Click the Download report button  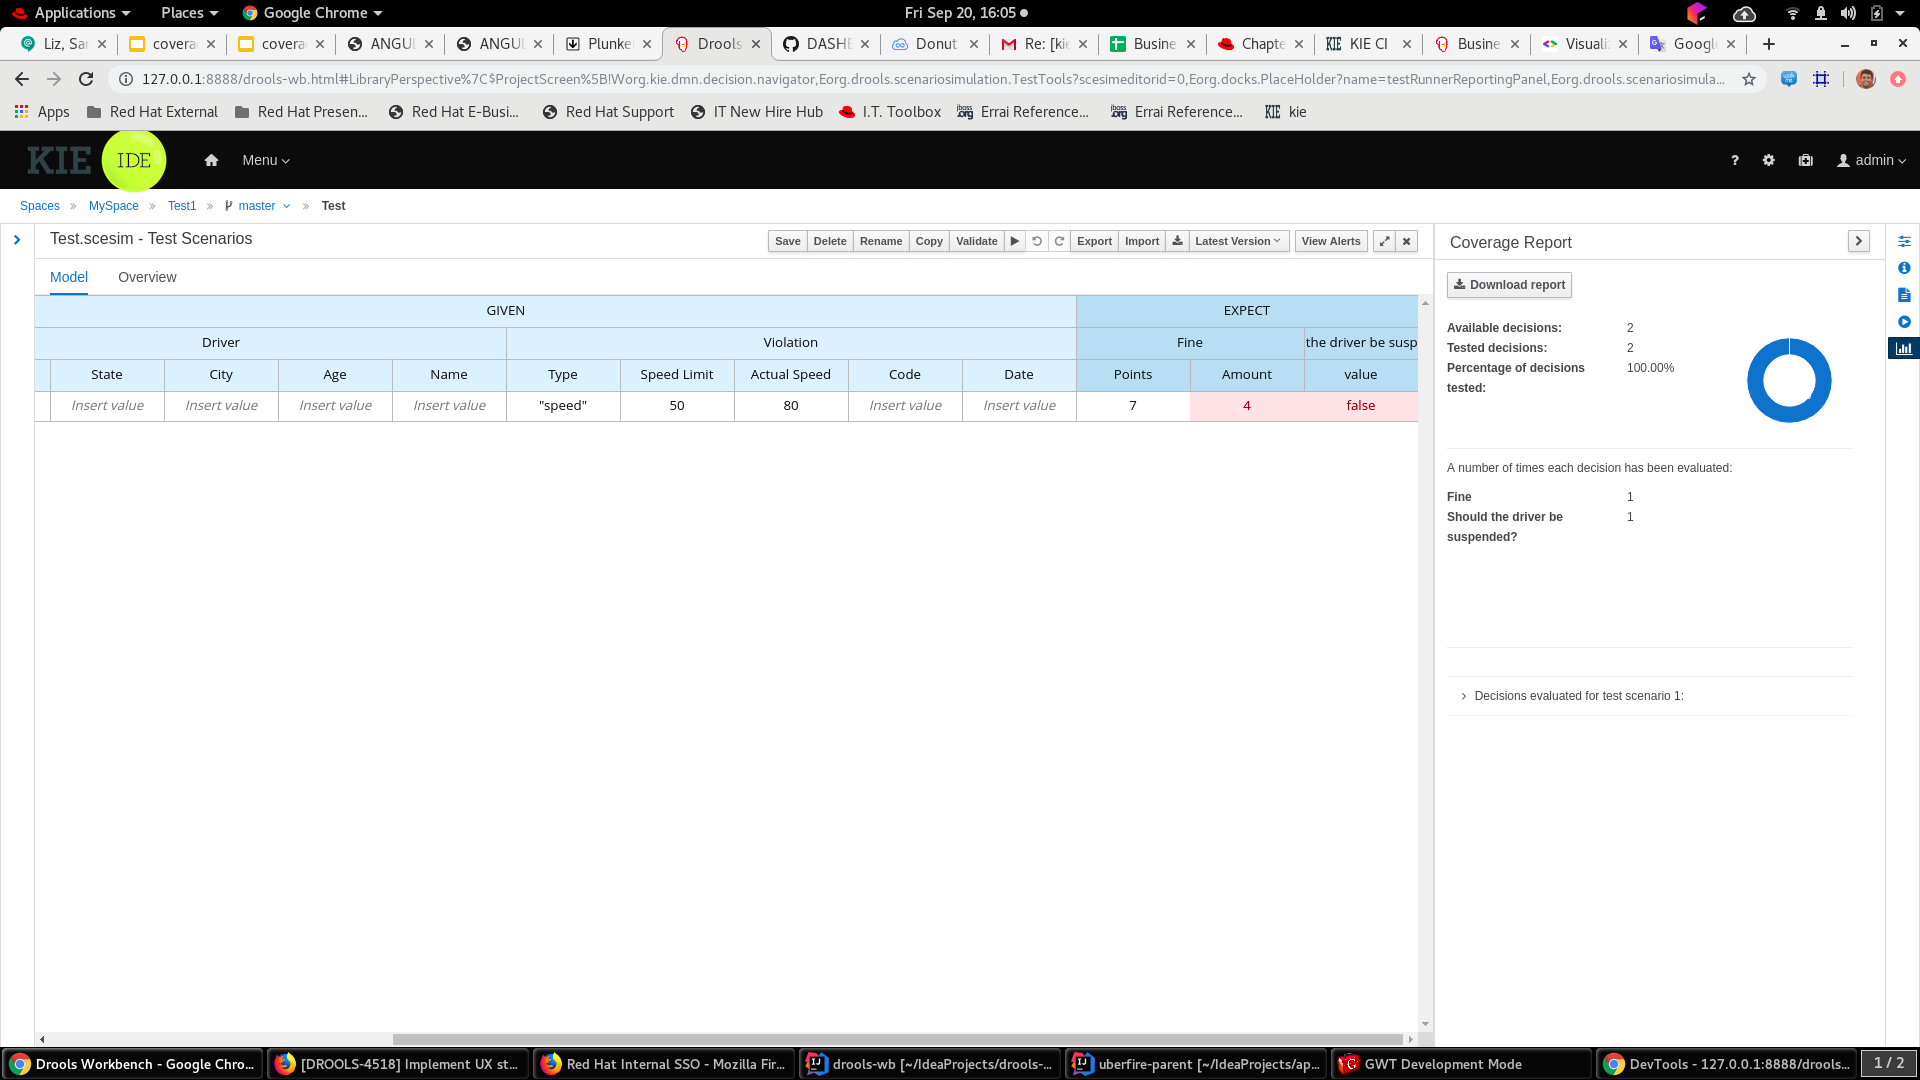(x=1509, y=285)
